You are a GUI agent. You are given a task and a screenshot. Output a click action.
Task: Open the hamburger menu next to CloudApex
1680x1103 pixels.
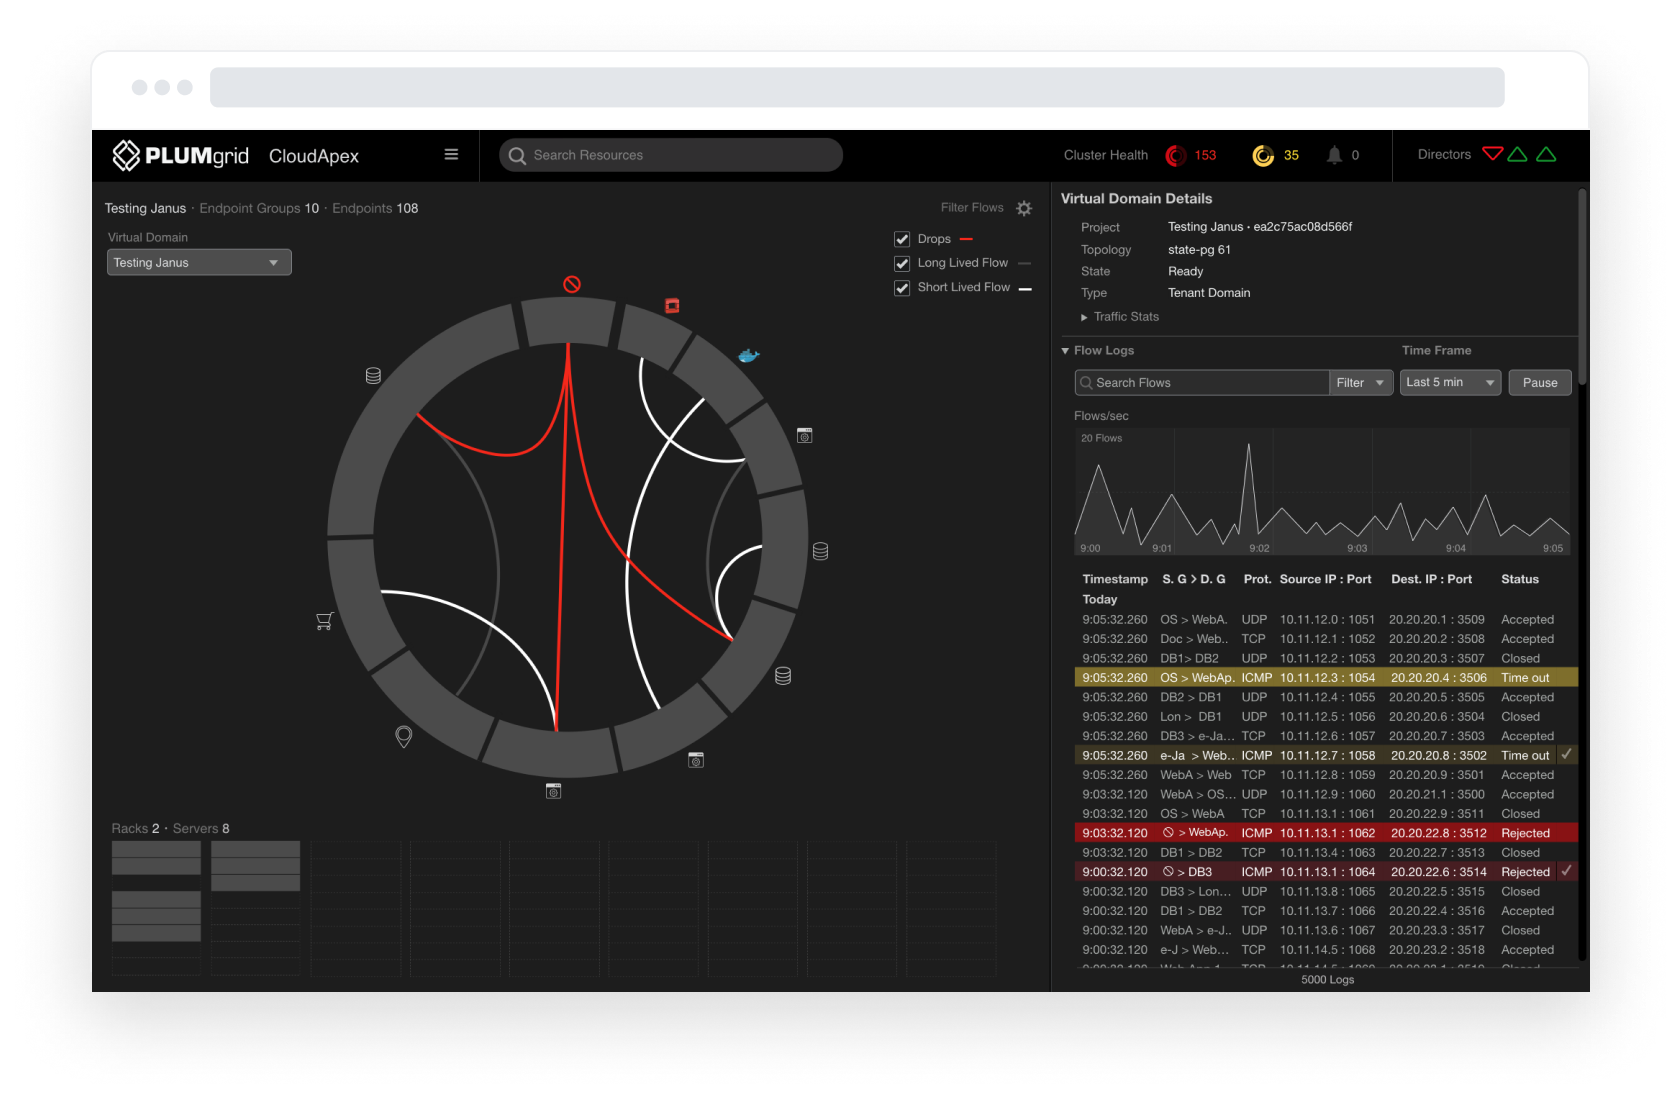click(451, 155)
